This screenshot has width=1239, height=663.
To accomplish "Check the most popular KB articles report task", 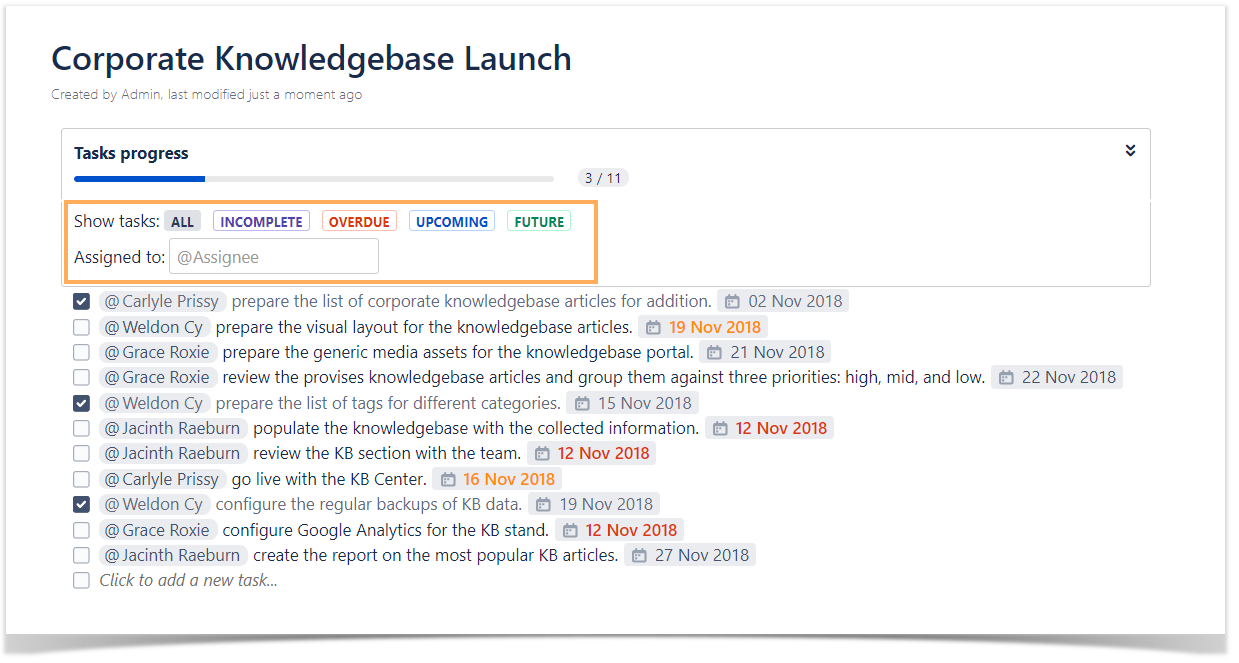I will 82,555.
